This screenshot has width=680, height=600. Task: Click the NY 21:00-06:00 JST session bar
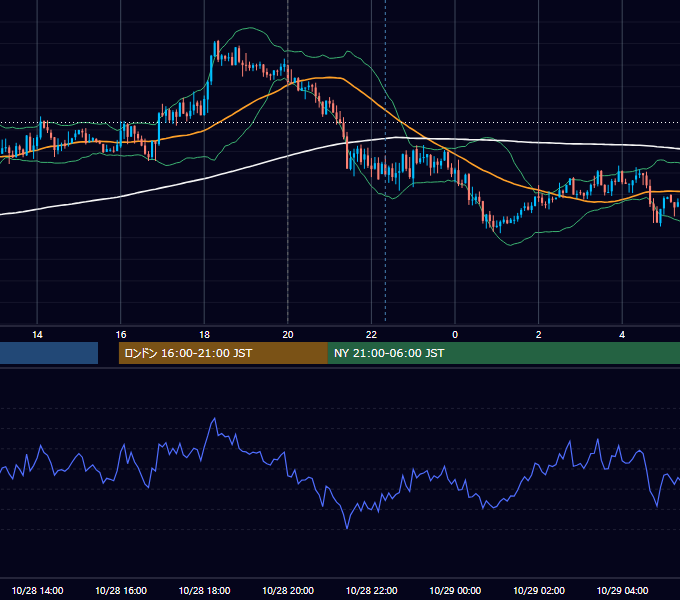click(x=503, y=353)
